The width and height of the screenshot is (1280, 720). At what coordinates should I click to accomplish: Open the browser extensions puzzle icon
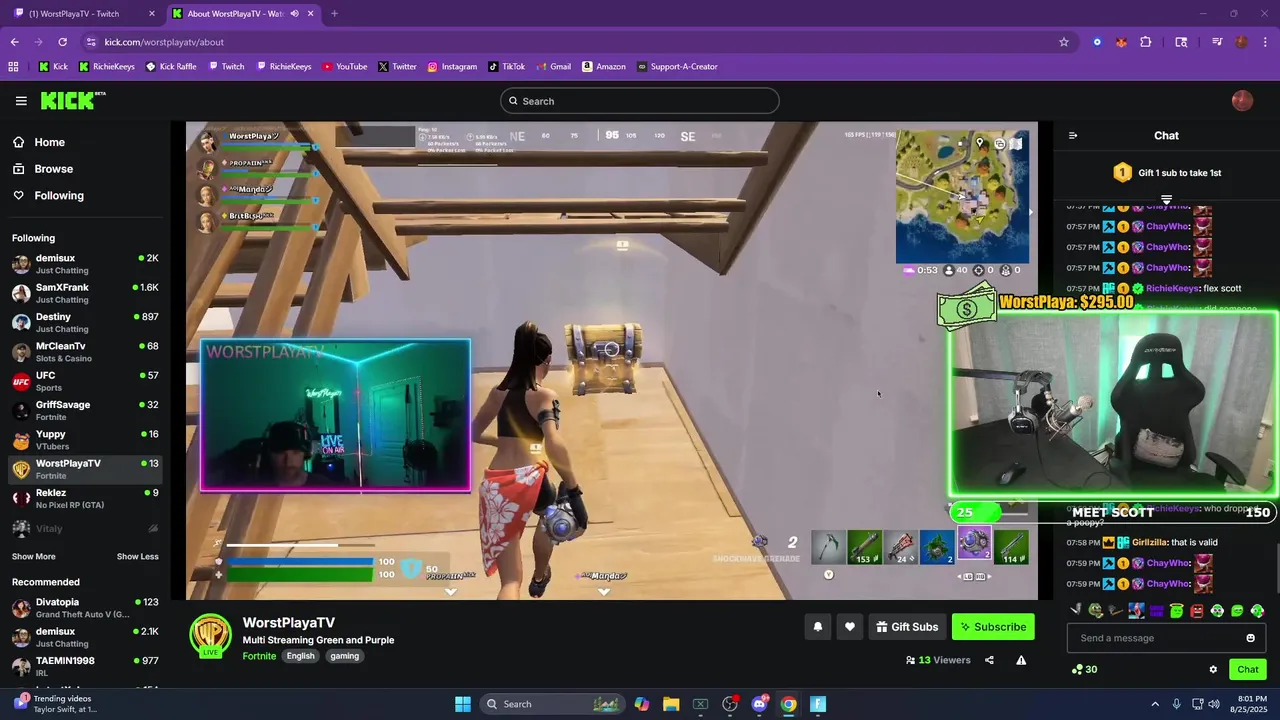1146,42
